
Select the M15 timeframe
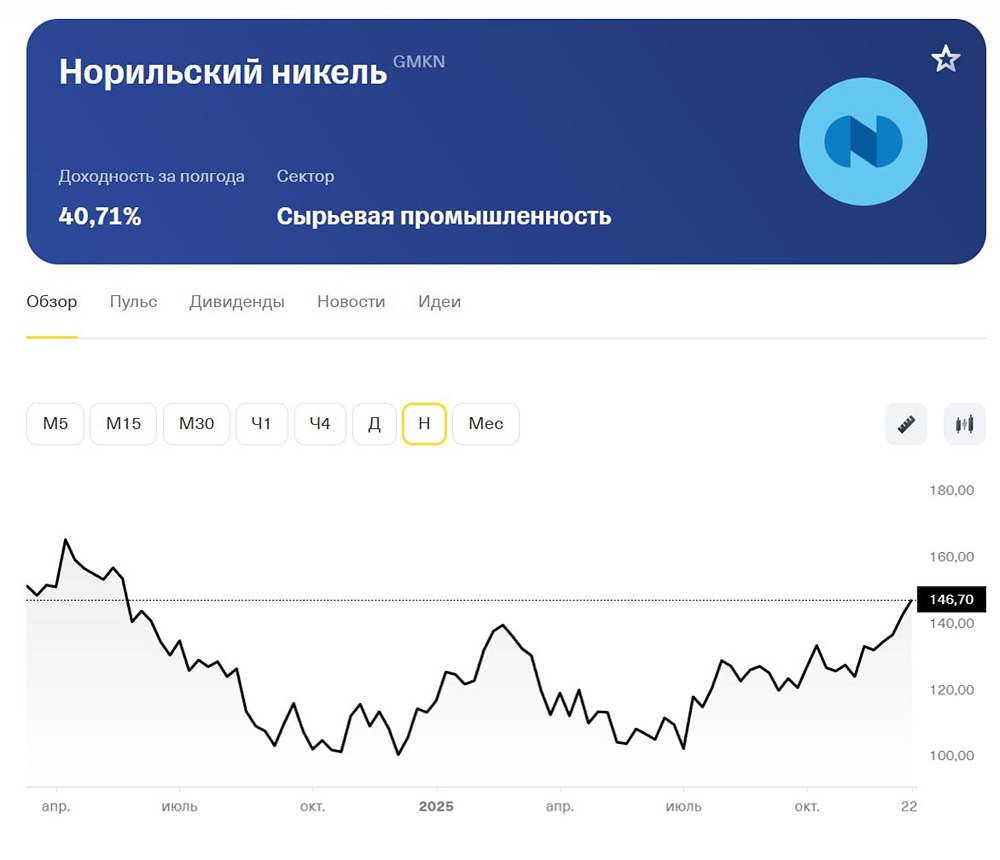pyautogui.click(x=123, y=424)
